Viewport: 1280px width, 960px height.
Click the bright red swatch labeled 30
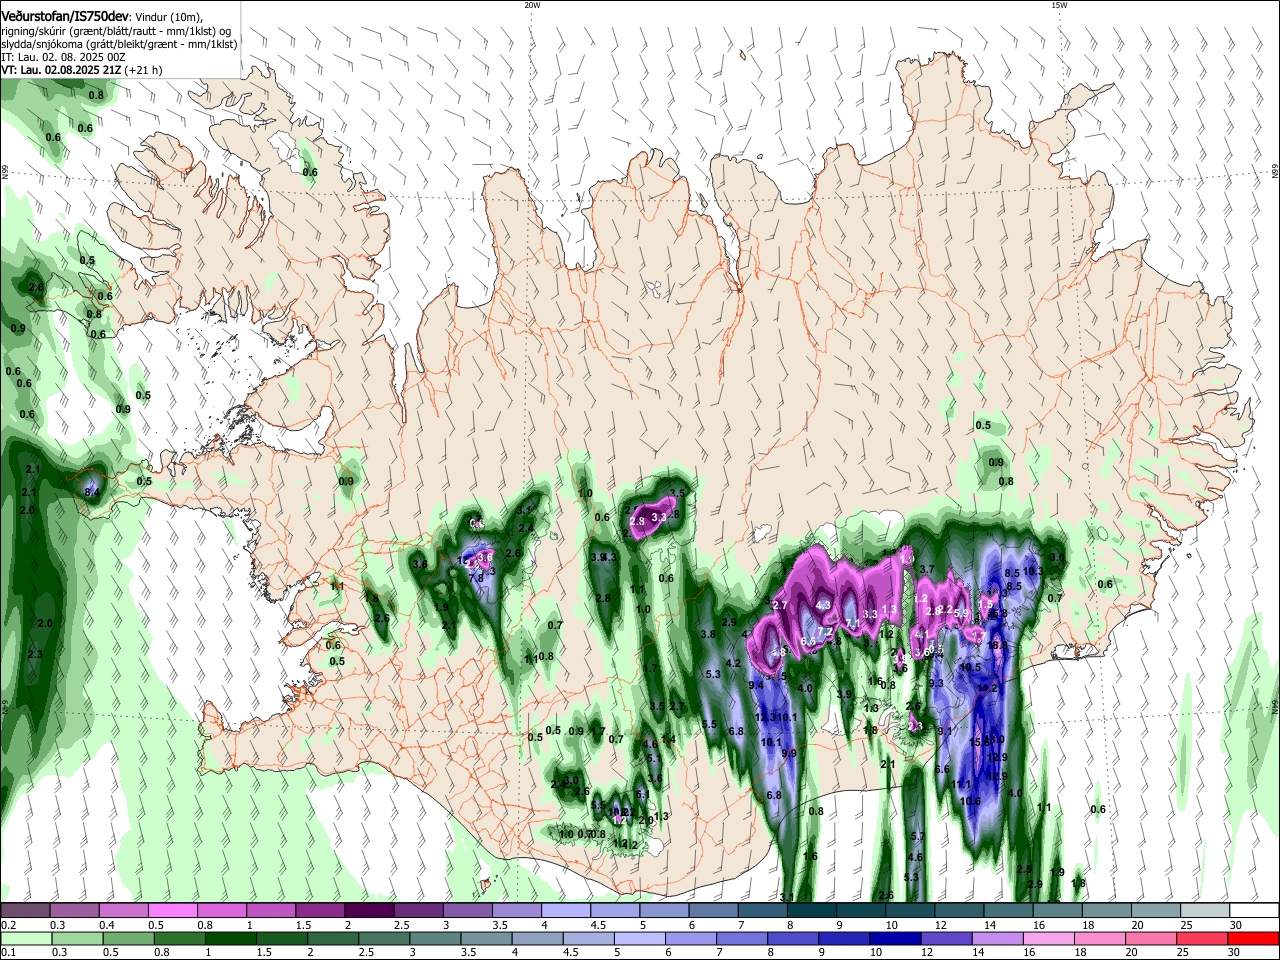pyautogui.click(x=1251, y=938)
